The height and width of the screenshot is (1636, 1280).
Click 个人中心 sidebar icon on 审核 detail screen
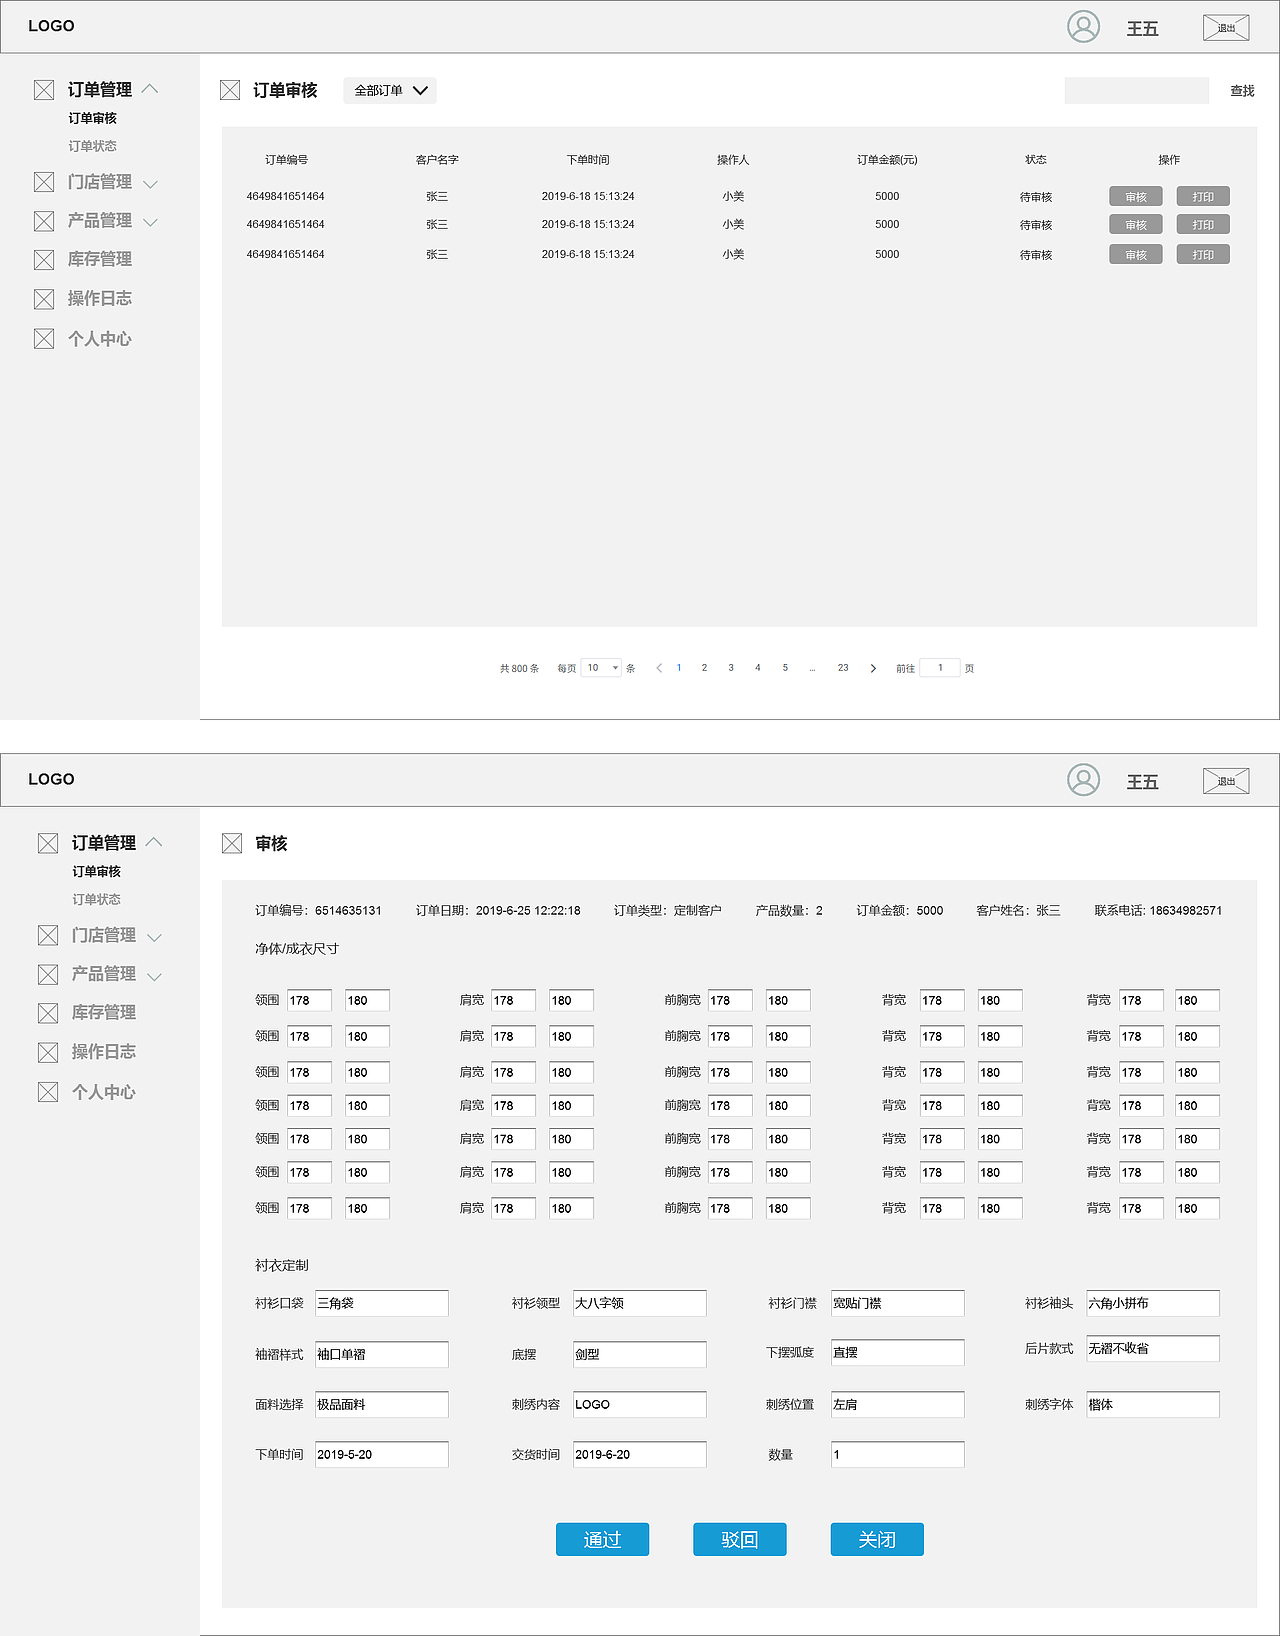(48, 1092)
